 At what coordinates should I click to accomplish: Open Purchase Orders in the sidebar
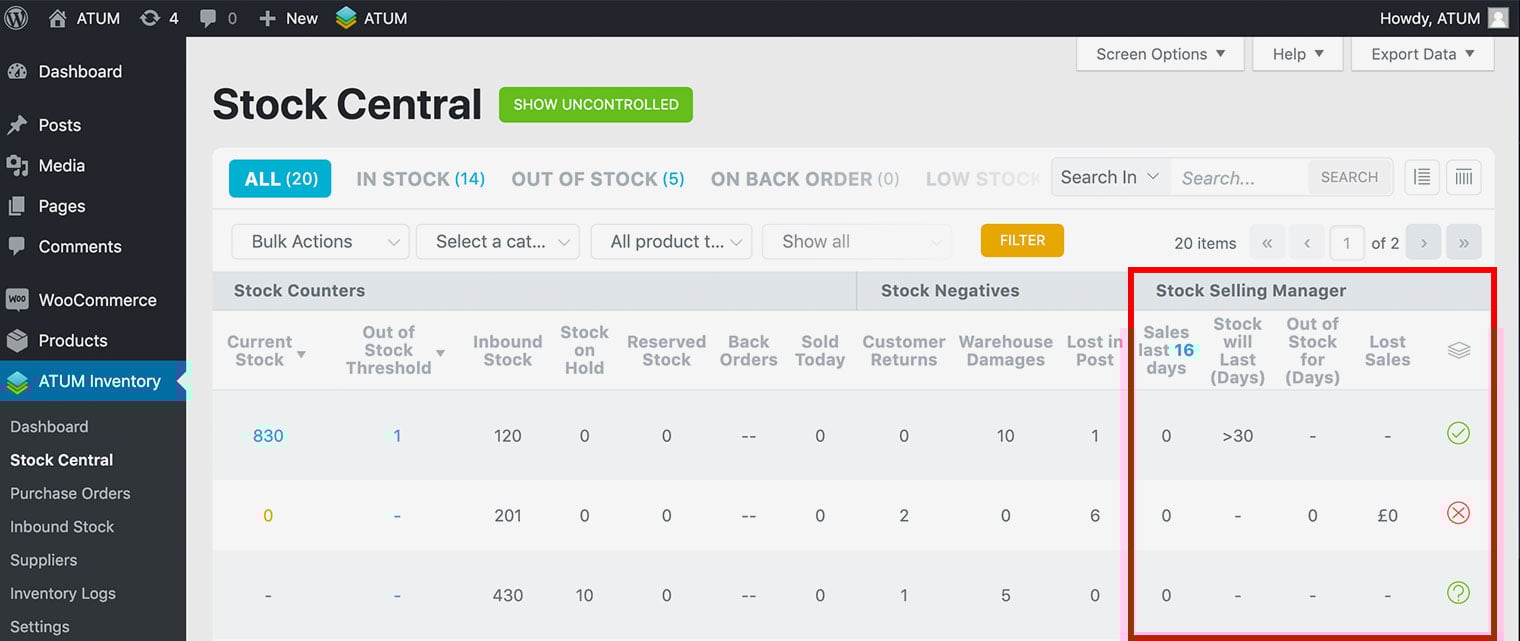(x=70, y=493)
